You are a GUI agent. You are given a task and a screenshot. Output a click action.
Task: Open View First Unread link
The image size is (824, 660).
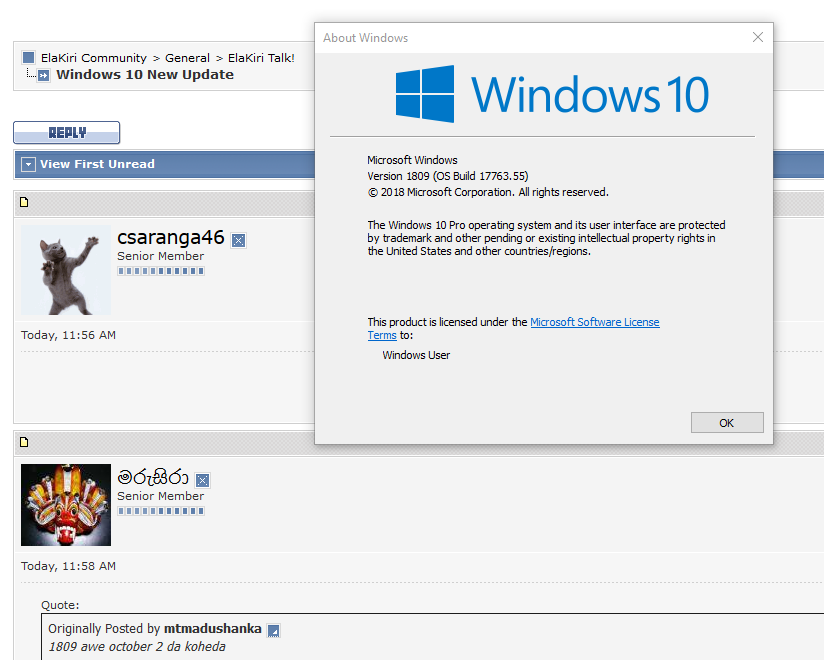pos(97,164)
